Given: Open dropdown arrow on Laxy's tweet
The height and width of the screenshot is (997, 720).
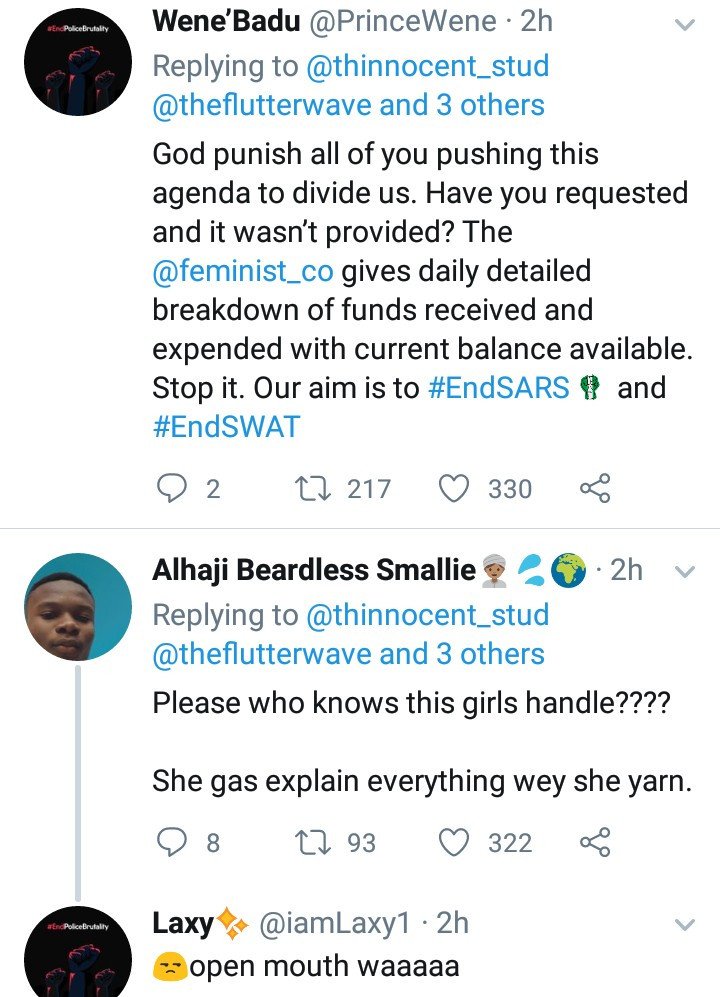Looking at the screenshot, I should point(685,923).
